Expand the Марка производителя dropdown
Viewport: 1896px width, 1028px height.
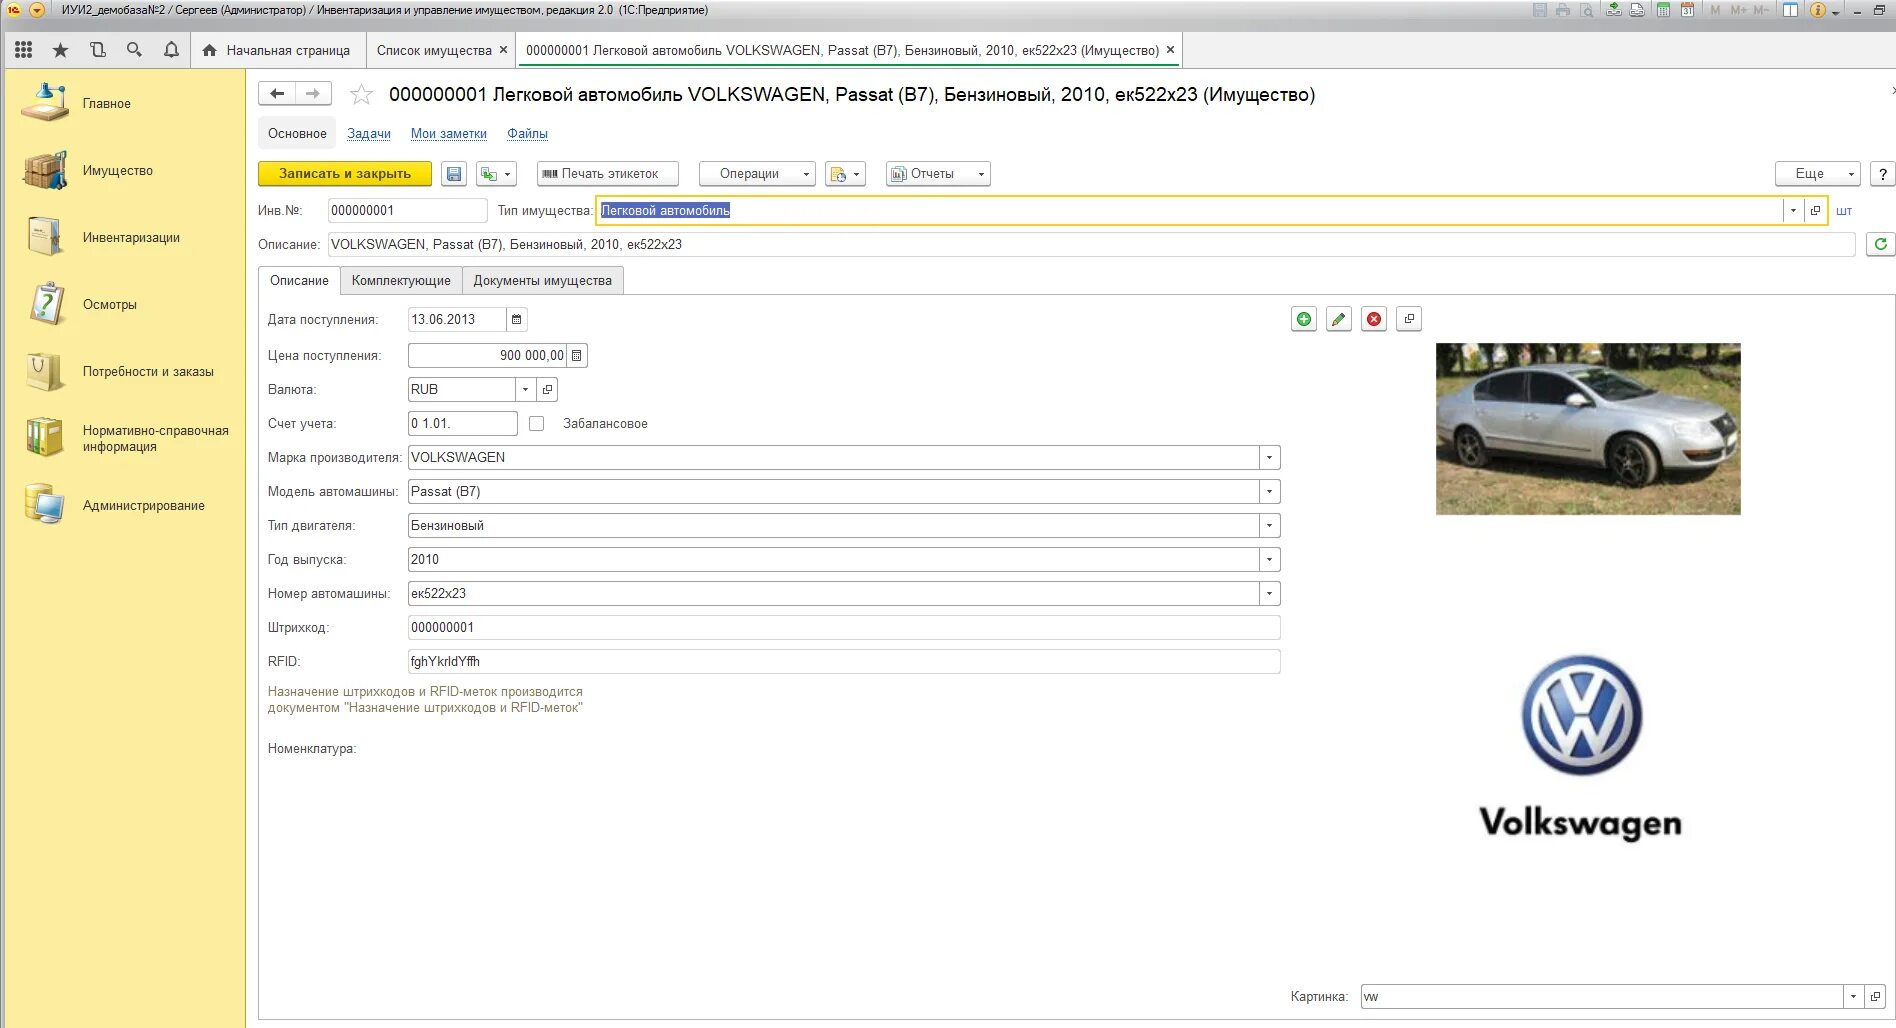click(x=1269, y=458)
